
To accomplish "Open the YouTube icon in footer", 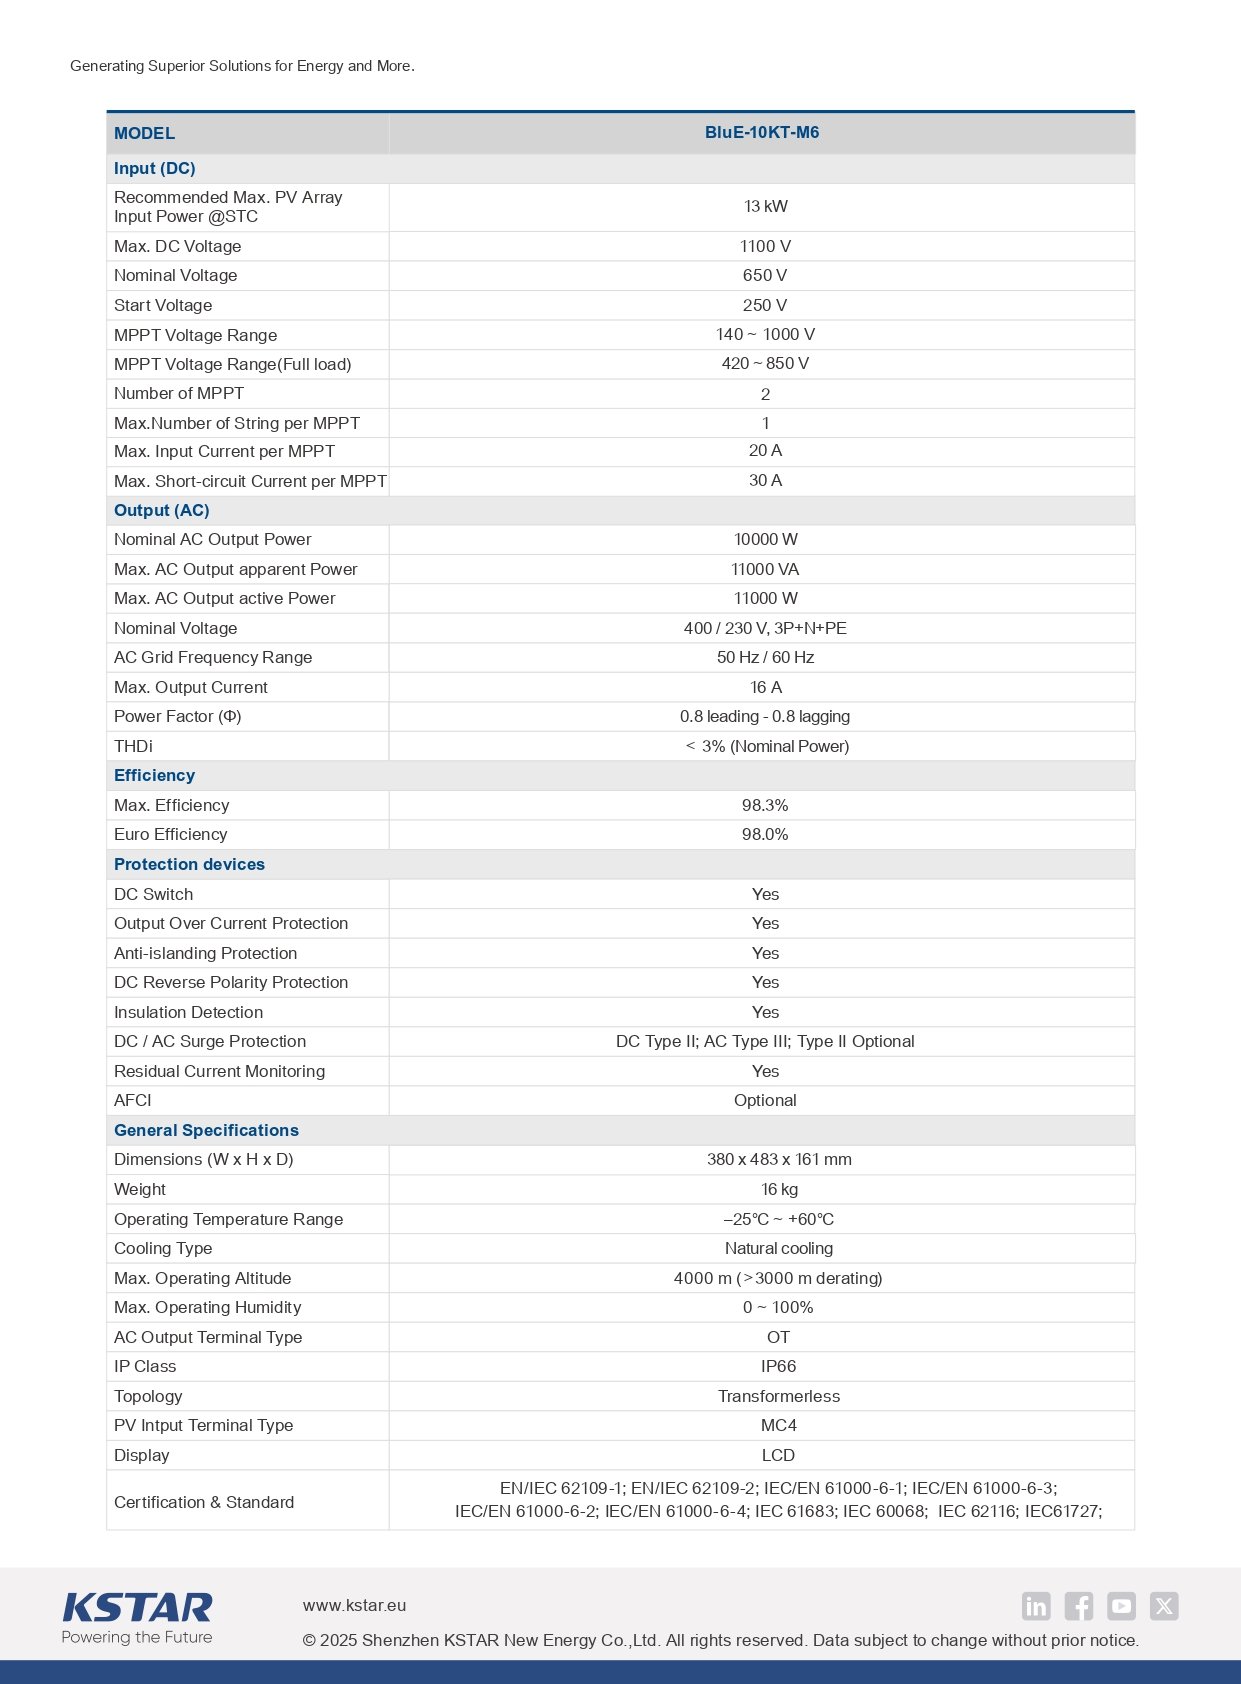I will 1121,1606.
